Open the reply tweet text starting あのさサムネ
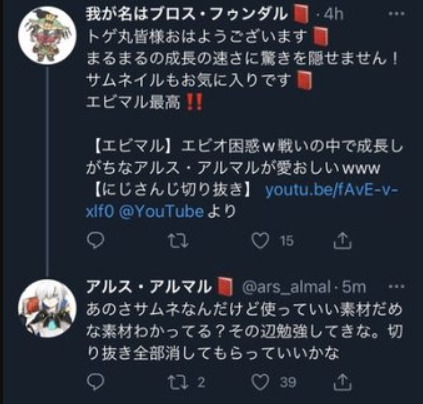Viewport: 423px width, 404px height. click(244, 331)
